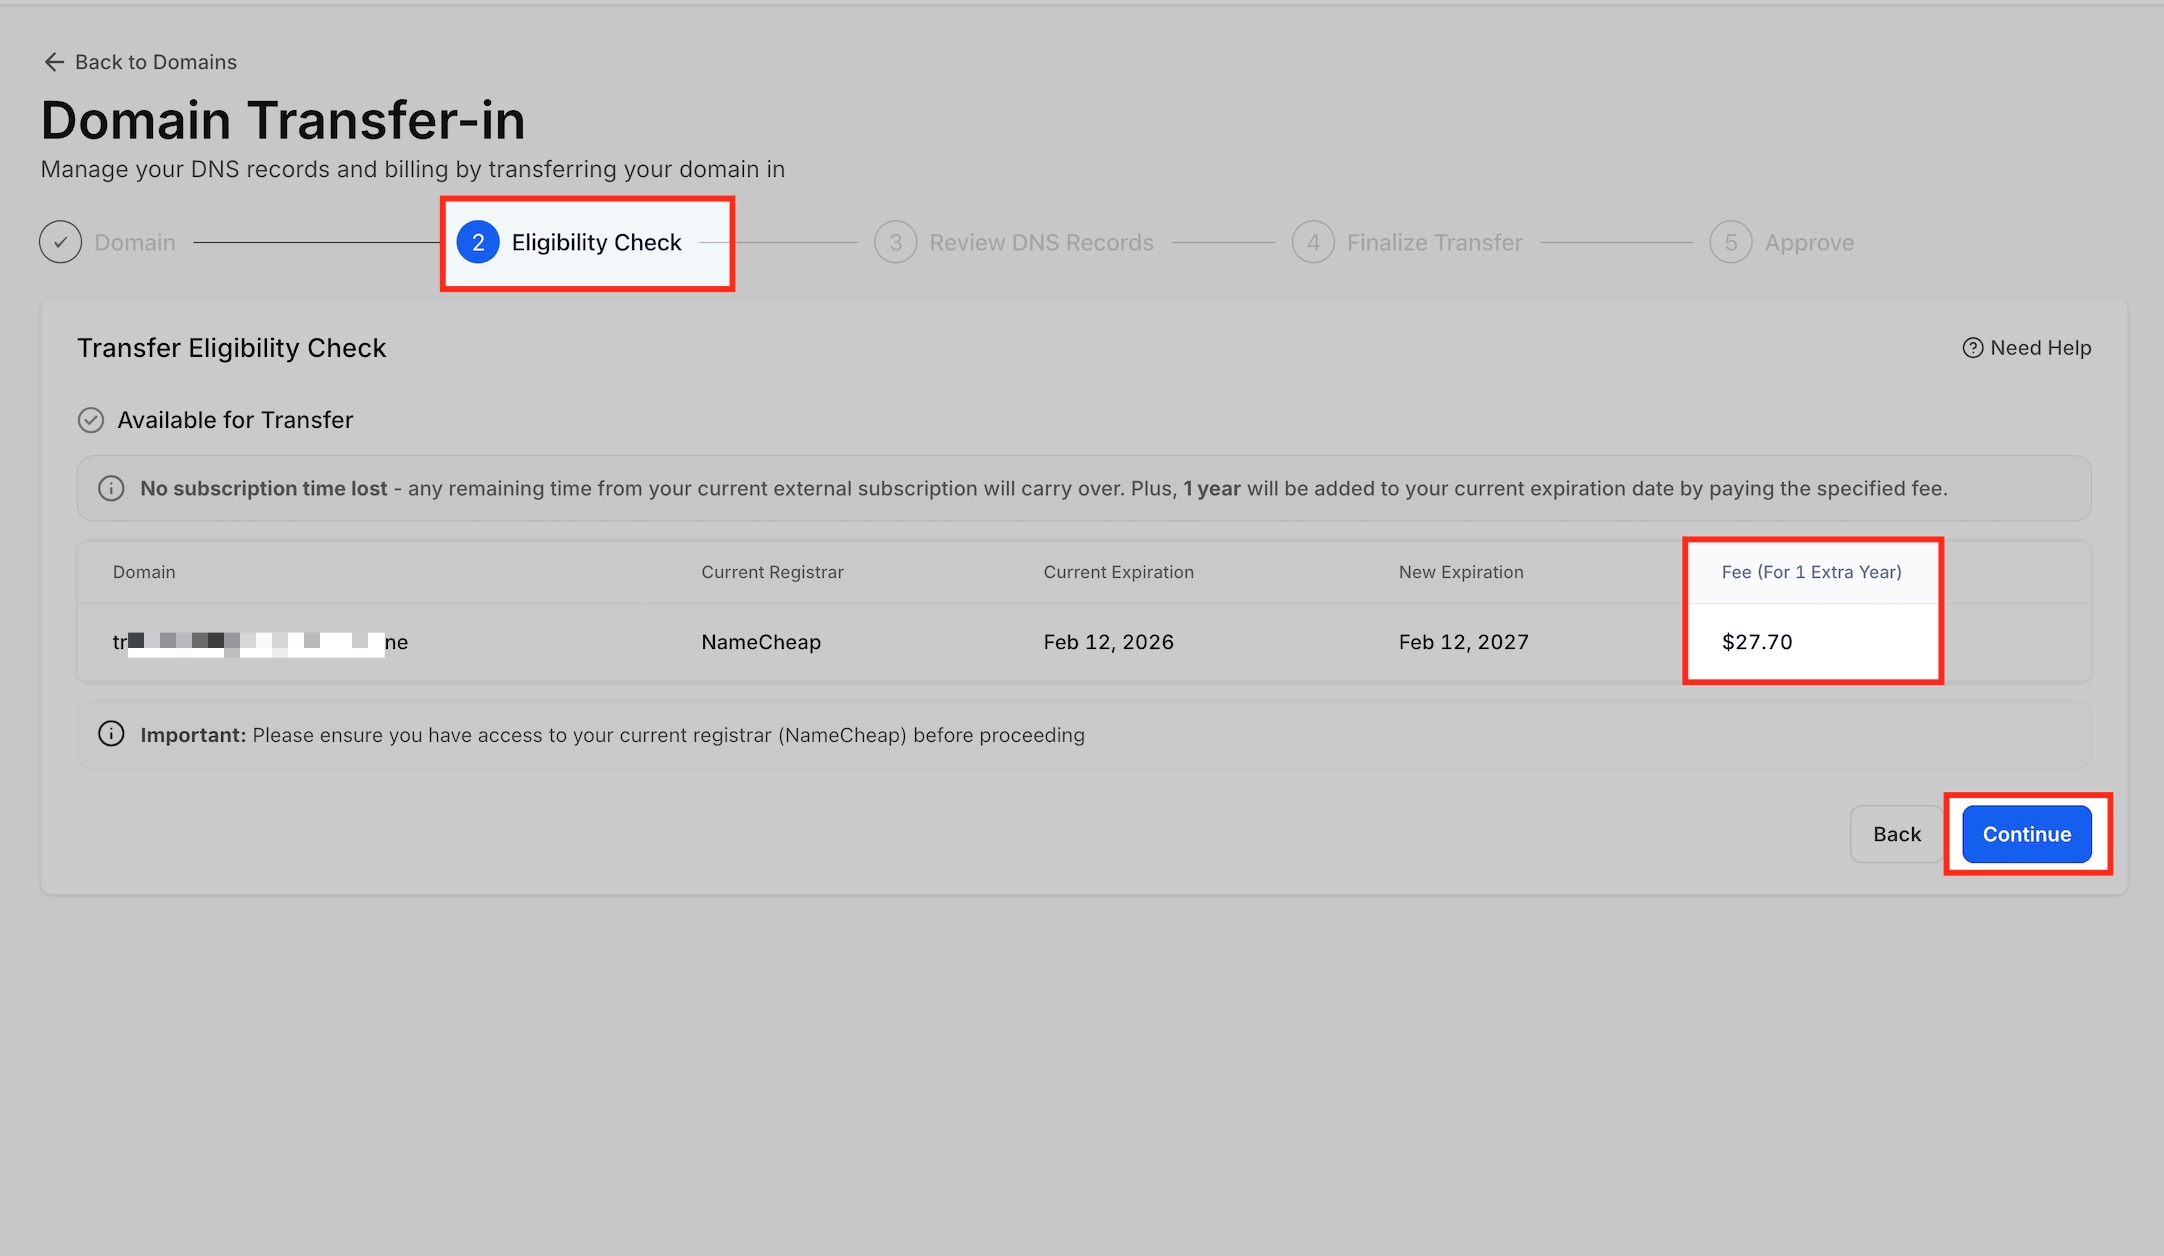Select the Review DNS Records step label
Image resolution: width=2164 pixels, height=1256 pixels.
pyautogui.click(x=1041, y=242)
